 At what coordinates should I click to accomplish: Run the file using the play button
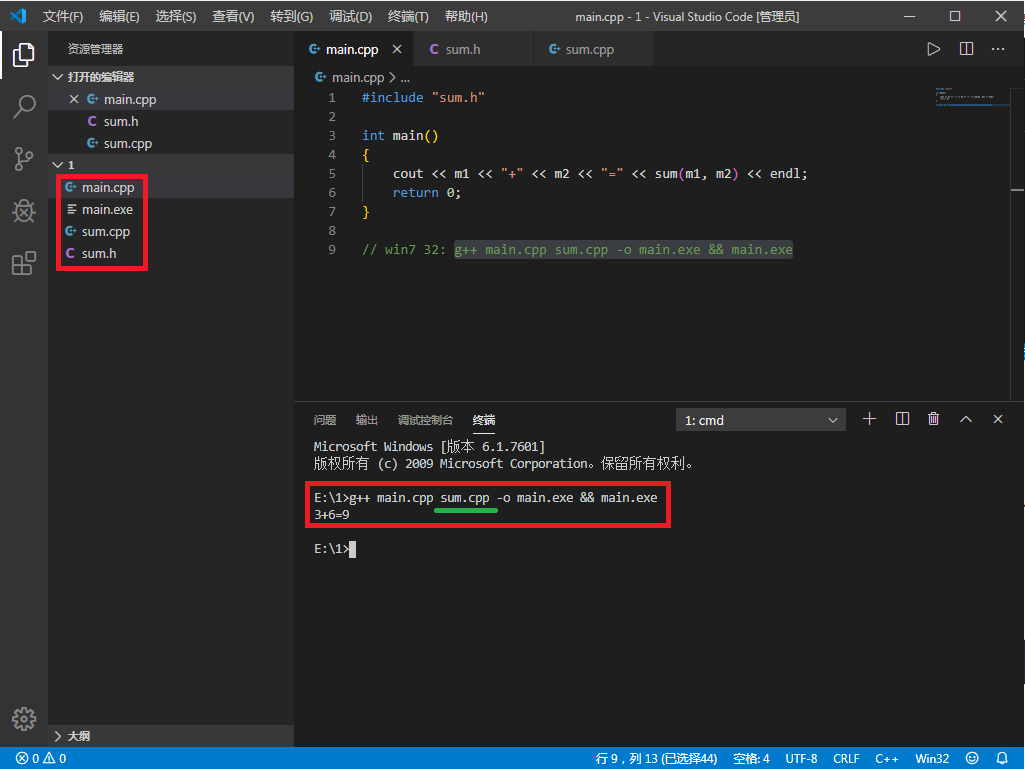tap(934, 48)
